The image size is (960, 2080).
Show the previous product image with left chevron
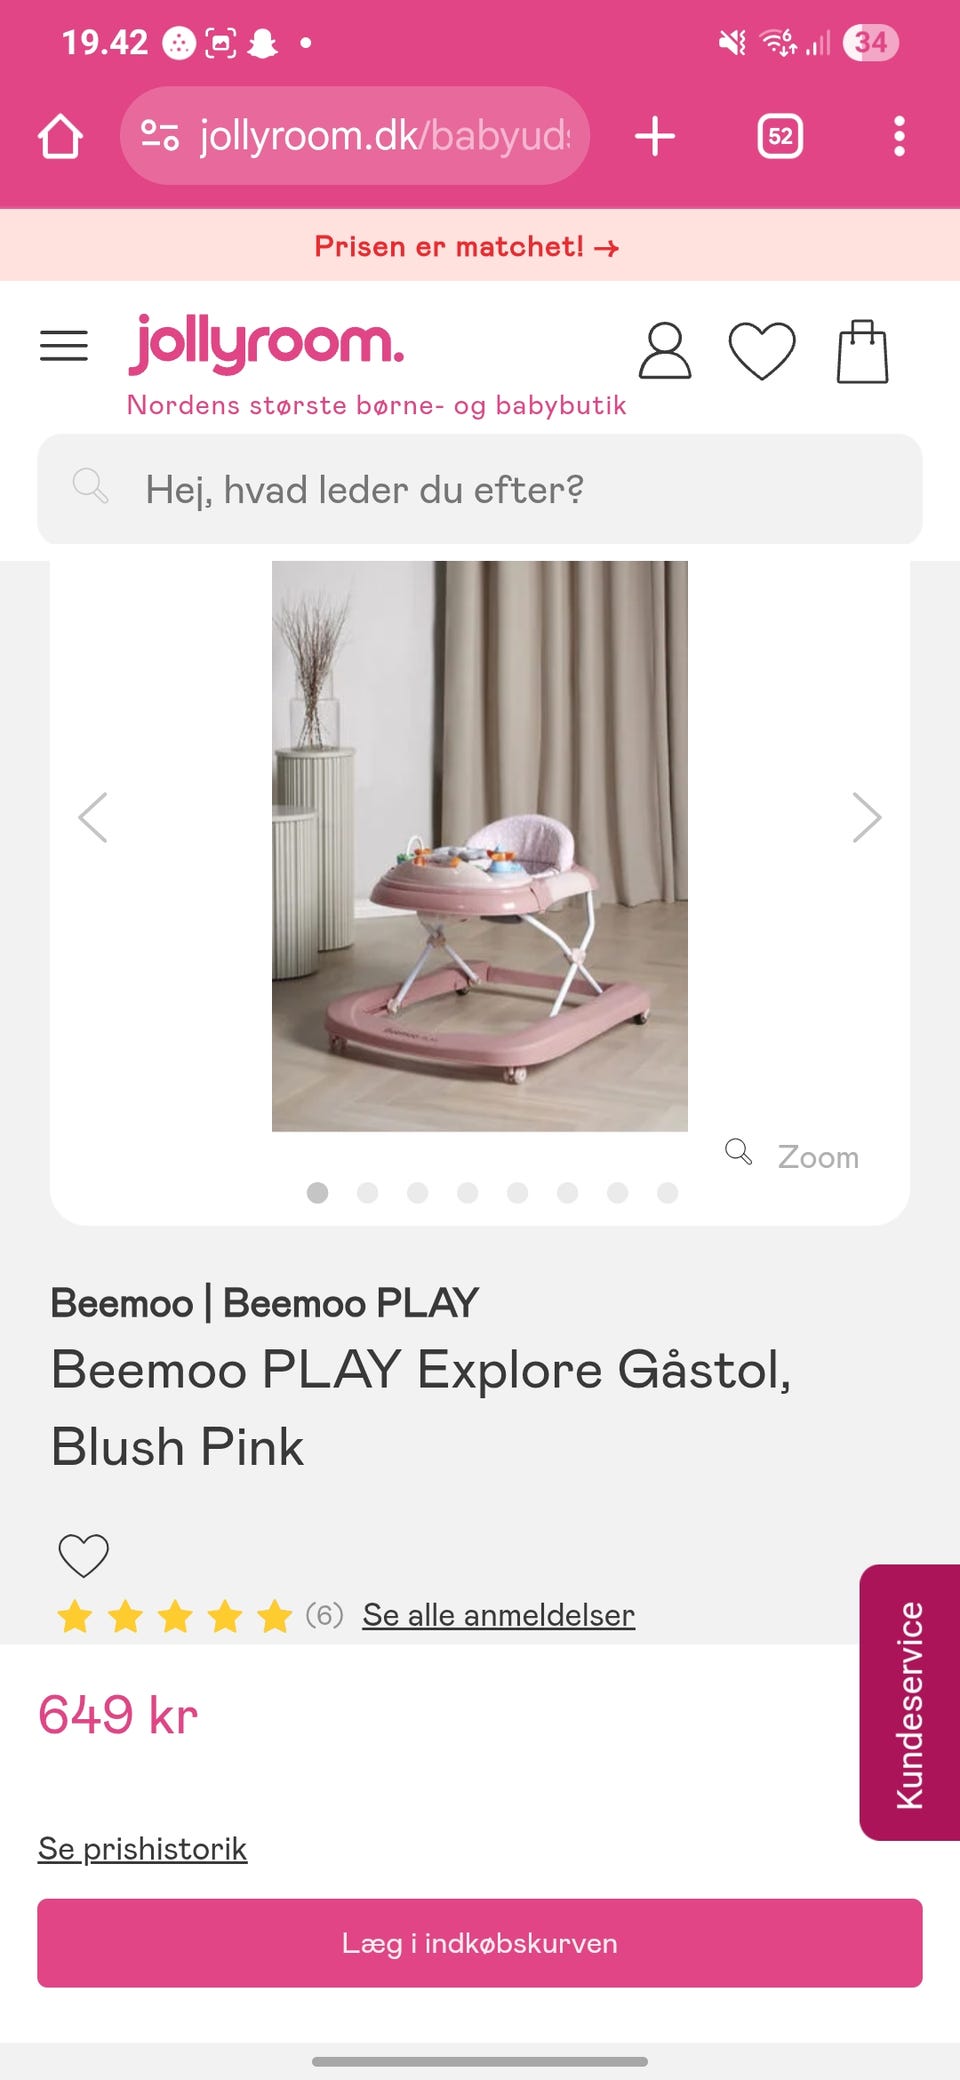93,818
